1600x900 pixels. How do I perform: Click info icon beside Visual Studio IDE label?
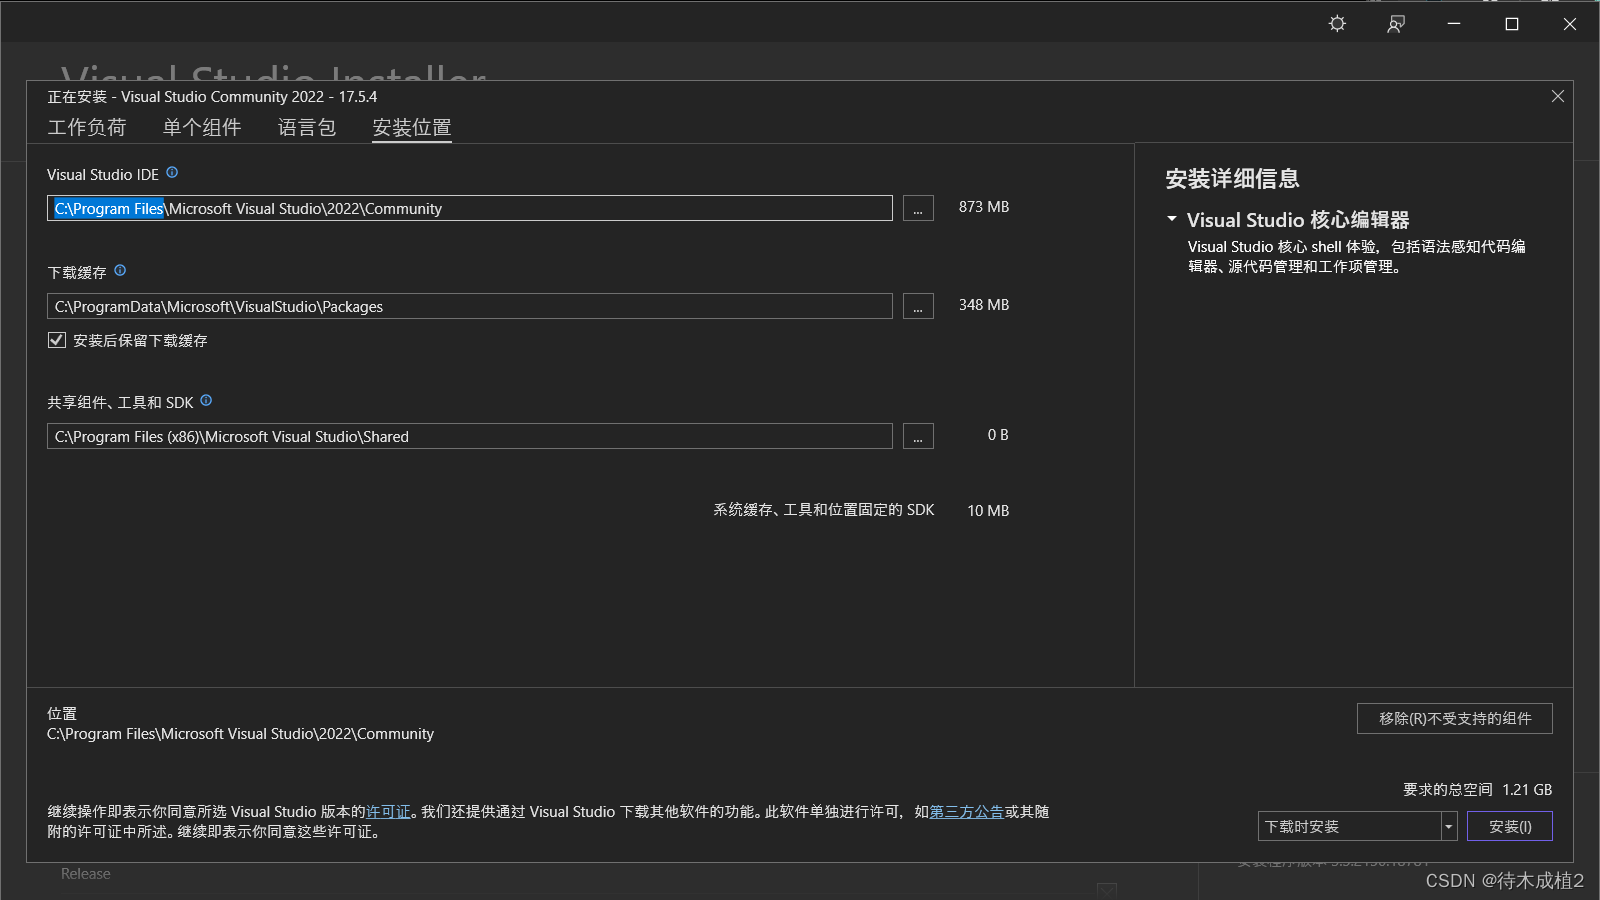[172, 173]
